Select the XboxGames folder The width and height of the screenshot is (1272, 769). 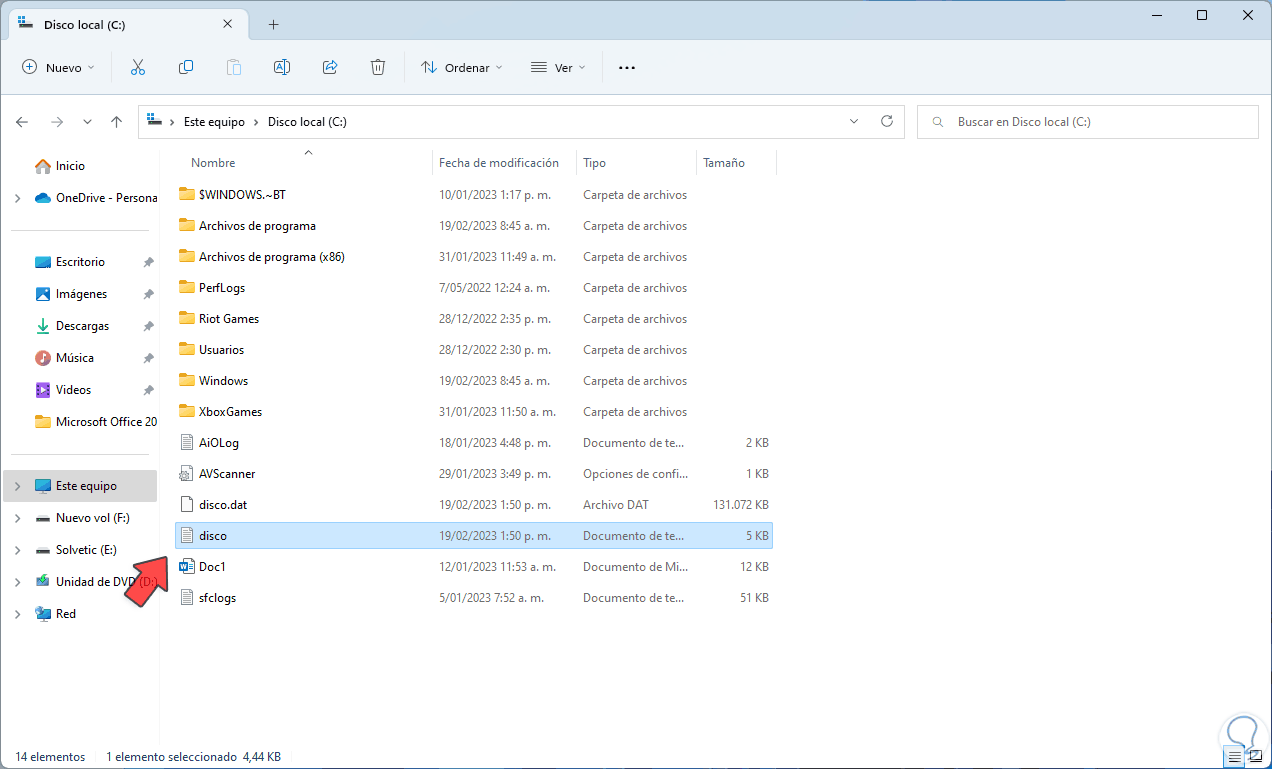click(474, 412)
